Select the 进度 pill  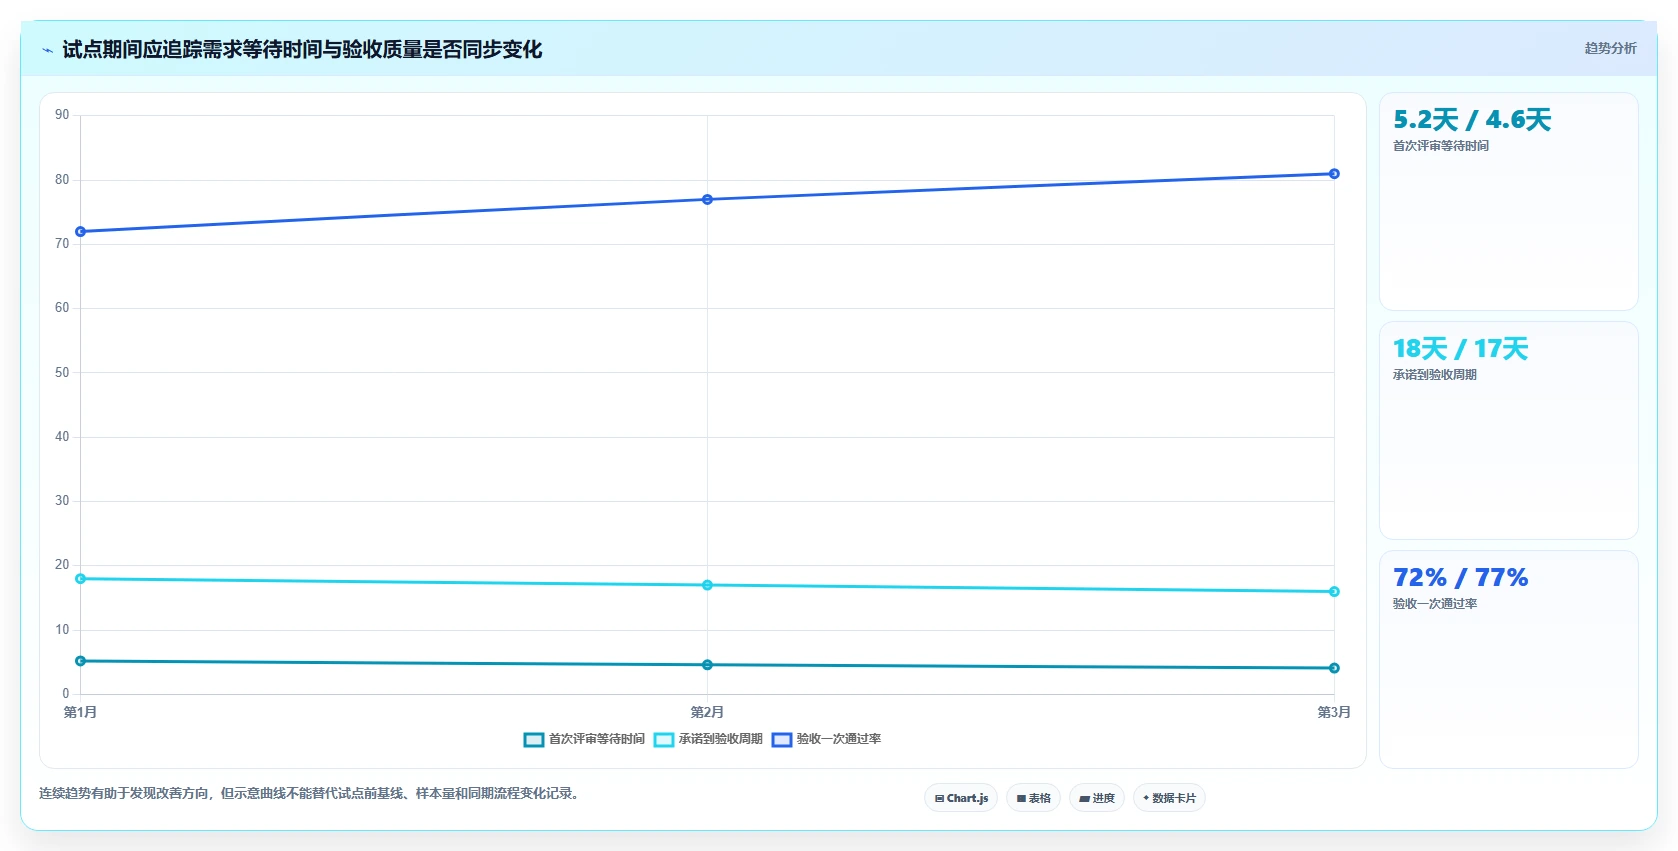click(1097, 798)
